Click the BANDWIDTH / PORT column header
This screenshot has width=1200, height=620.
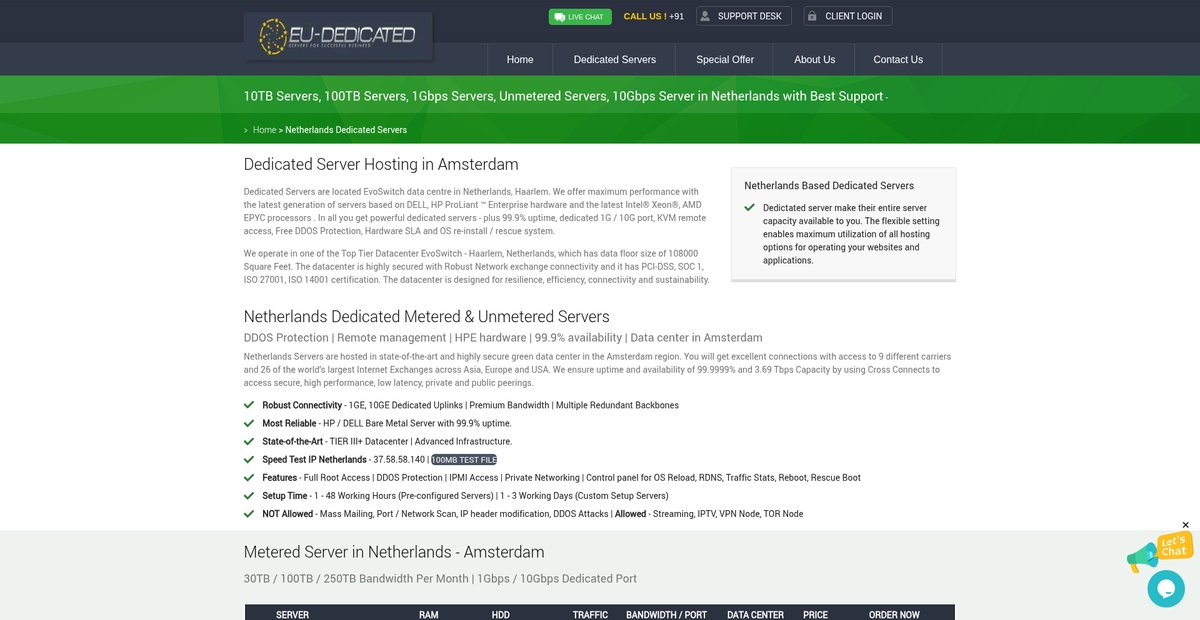pyautogui.click(x=666, y=614)
